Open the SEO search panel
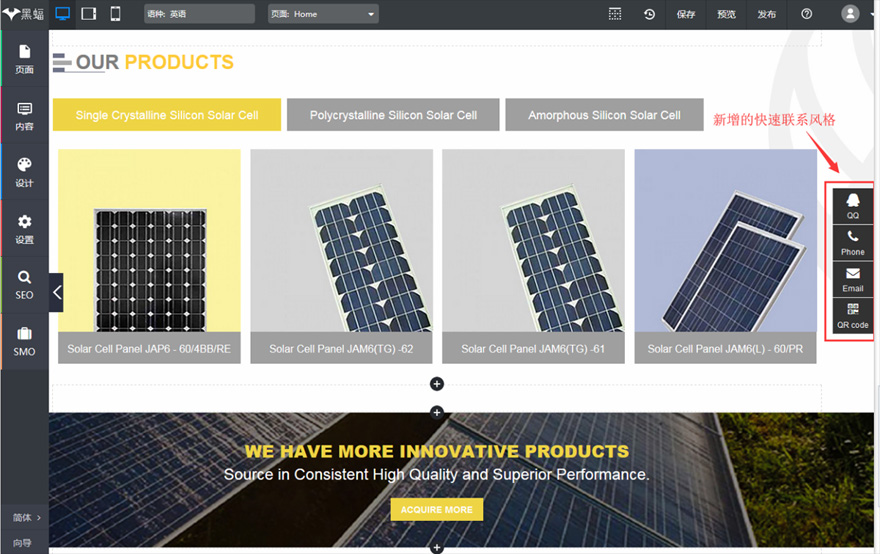This screenshot has width=880, height=554. (24, 285)
